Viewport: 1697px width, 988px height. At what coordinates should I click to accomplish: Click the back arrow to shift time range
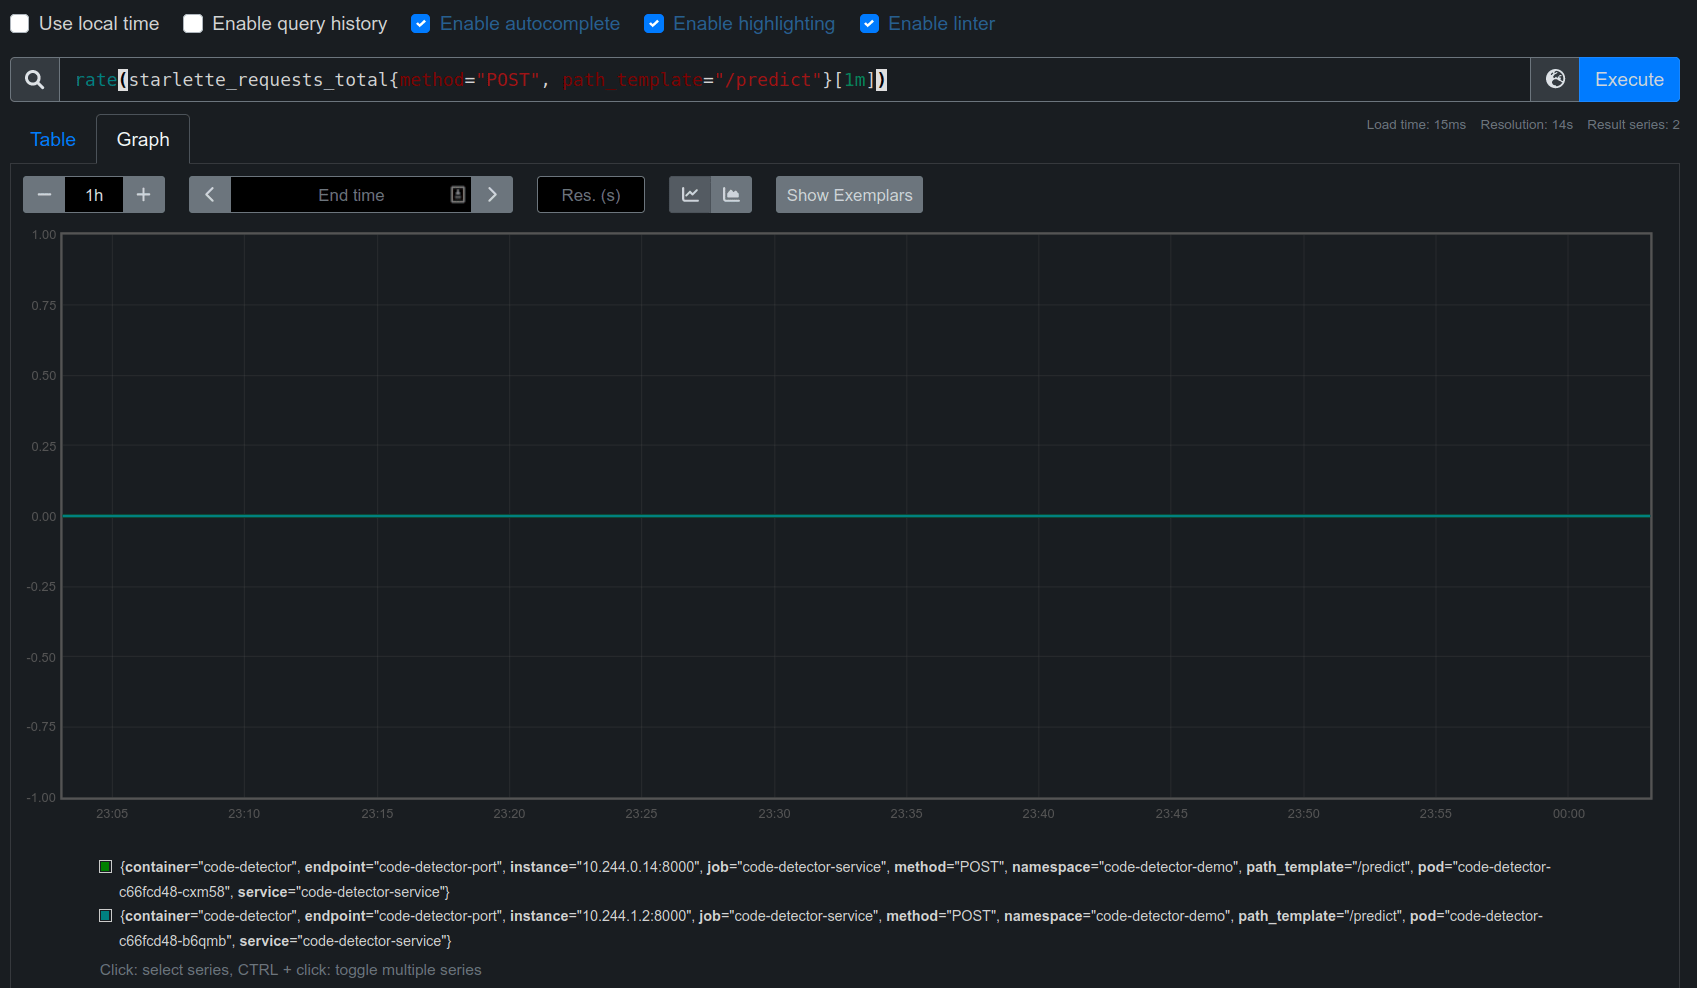[x=209, y=194]
